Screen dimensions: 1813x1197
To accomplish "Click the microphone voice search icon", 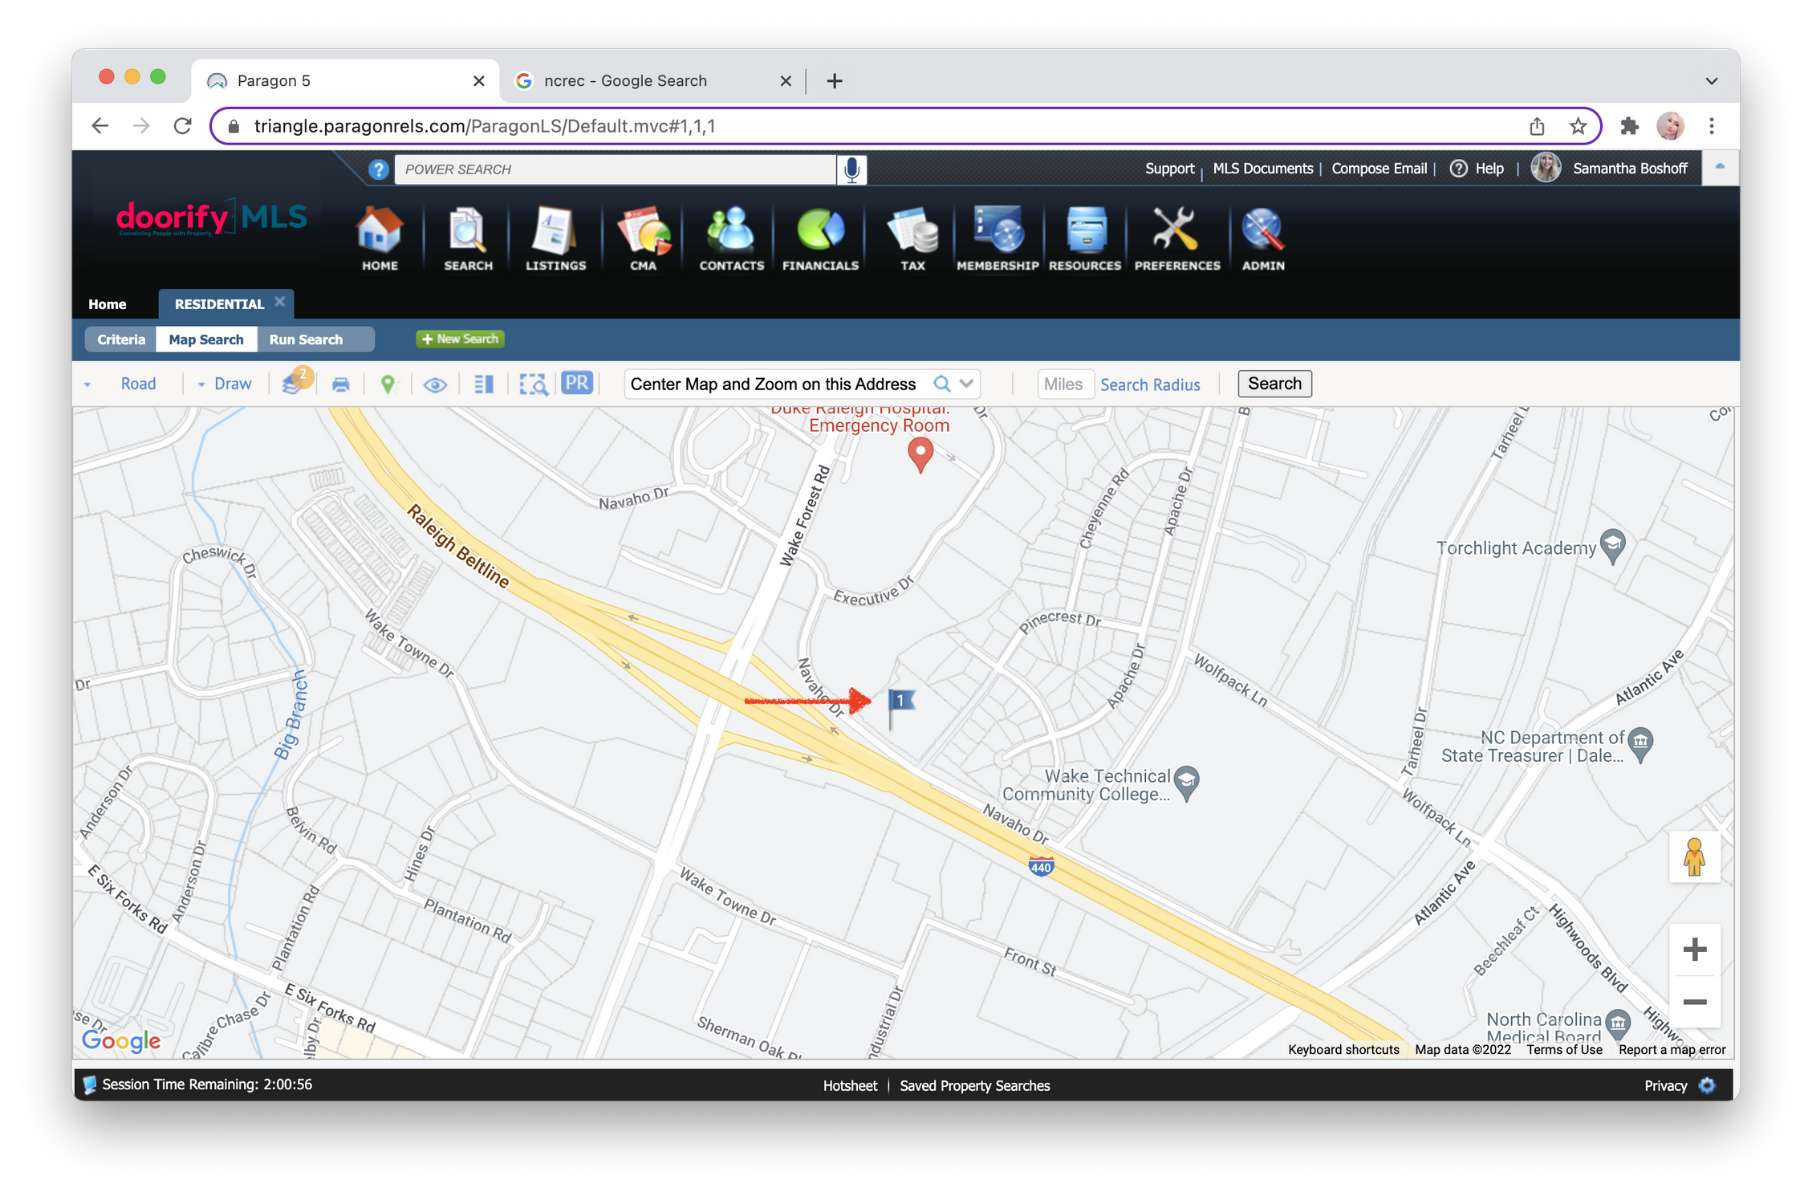I will click(x=852, y=169).
